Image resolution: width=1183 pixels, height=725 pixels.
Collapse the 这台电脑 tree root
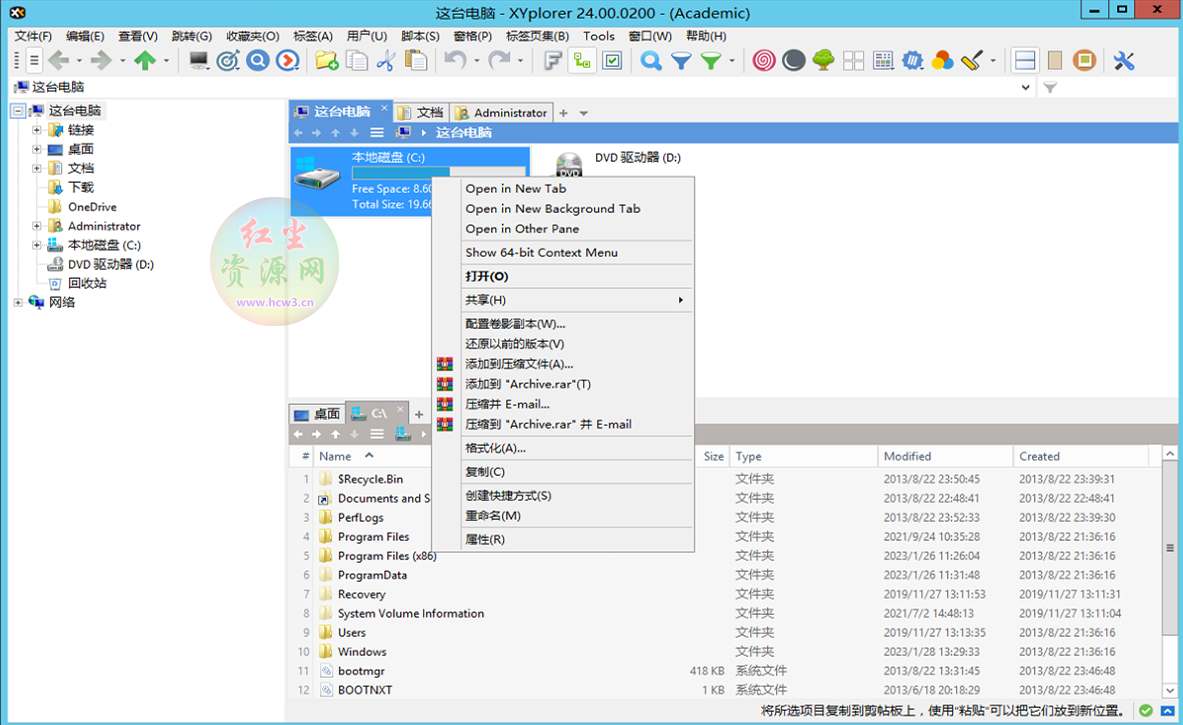pyautogui.click(x=17, y=111)
